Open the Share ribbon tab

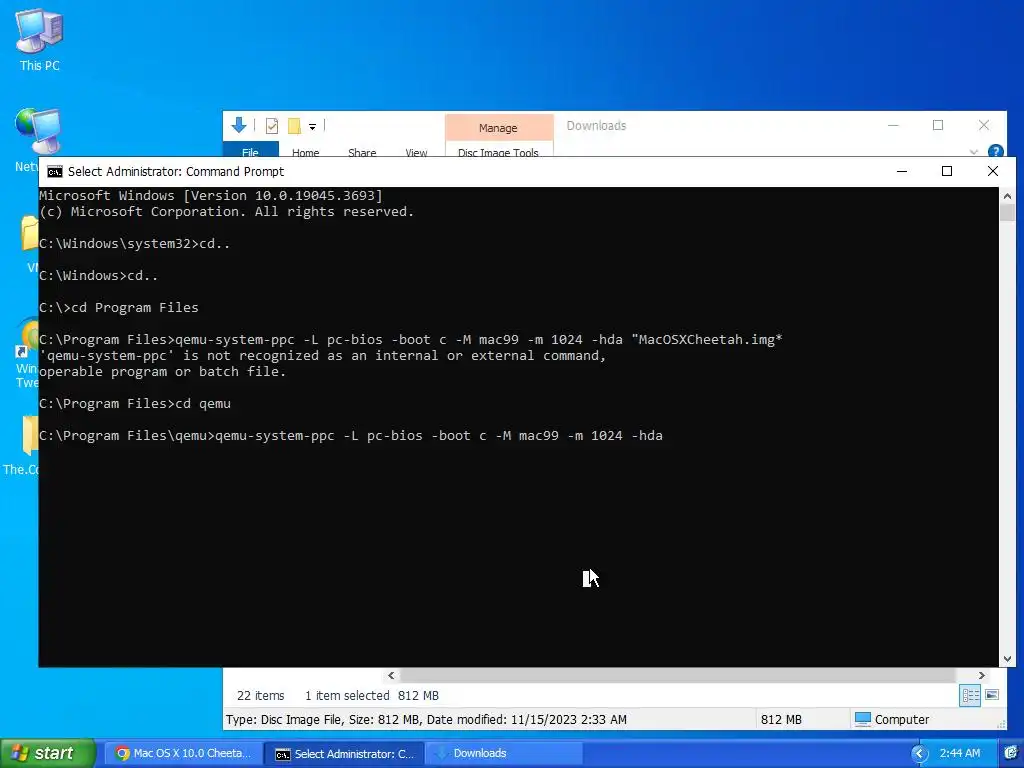point(362,152)
